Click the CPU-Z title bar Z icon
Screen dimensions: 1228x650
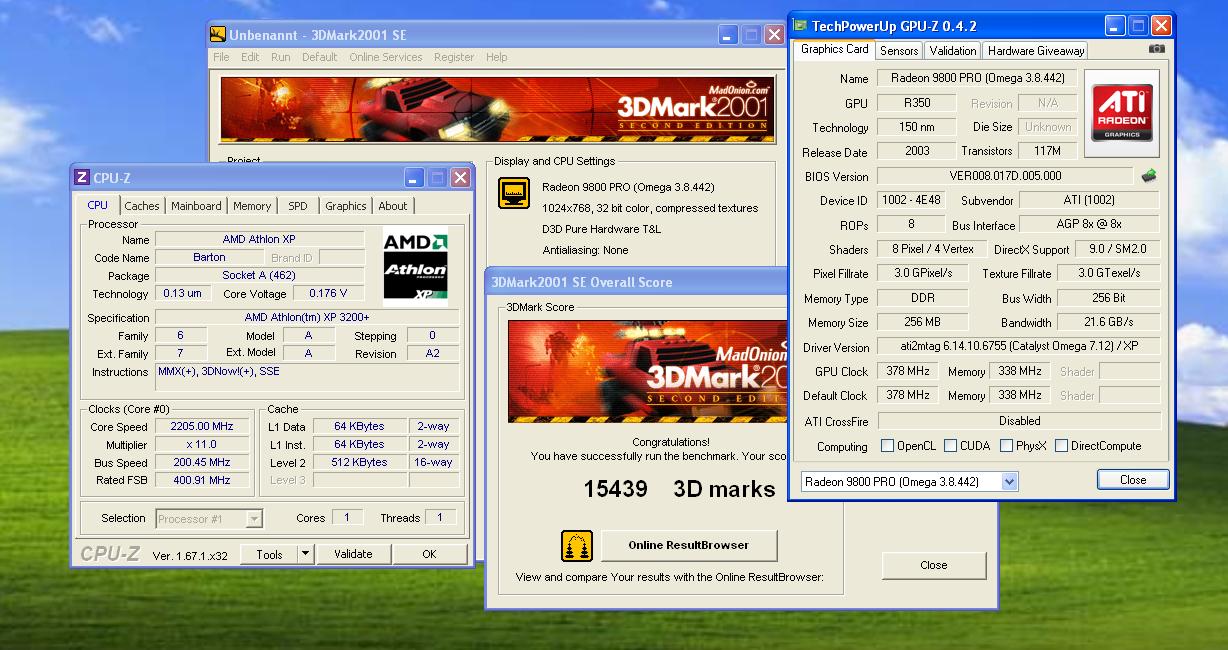(82, 178)
